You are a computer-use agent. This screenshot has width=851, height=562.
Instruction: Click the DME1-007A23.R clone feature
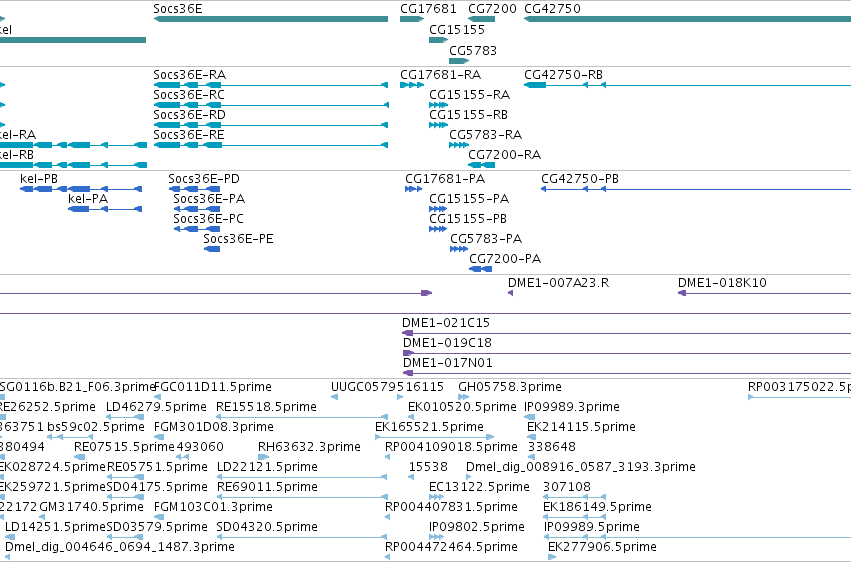click(x=511, y=293)
